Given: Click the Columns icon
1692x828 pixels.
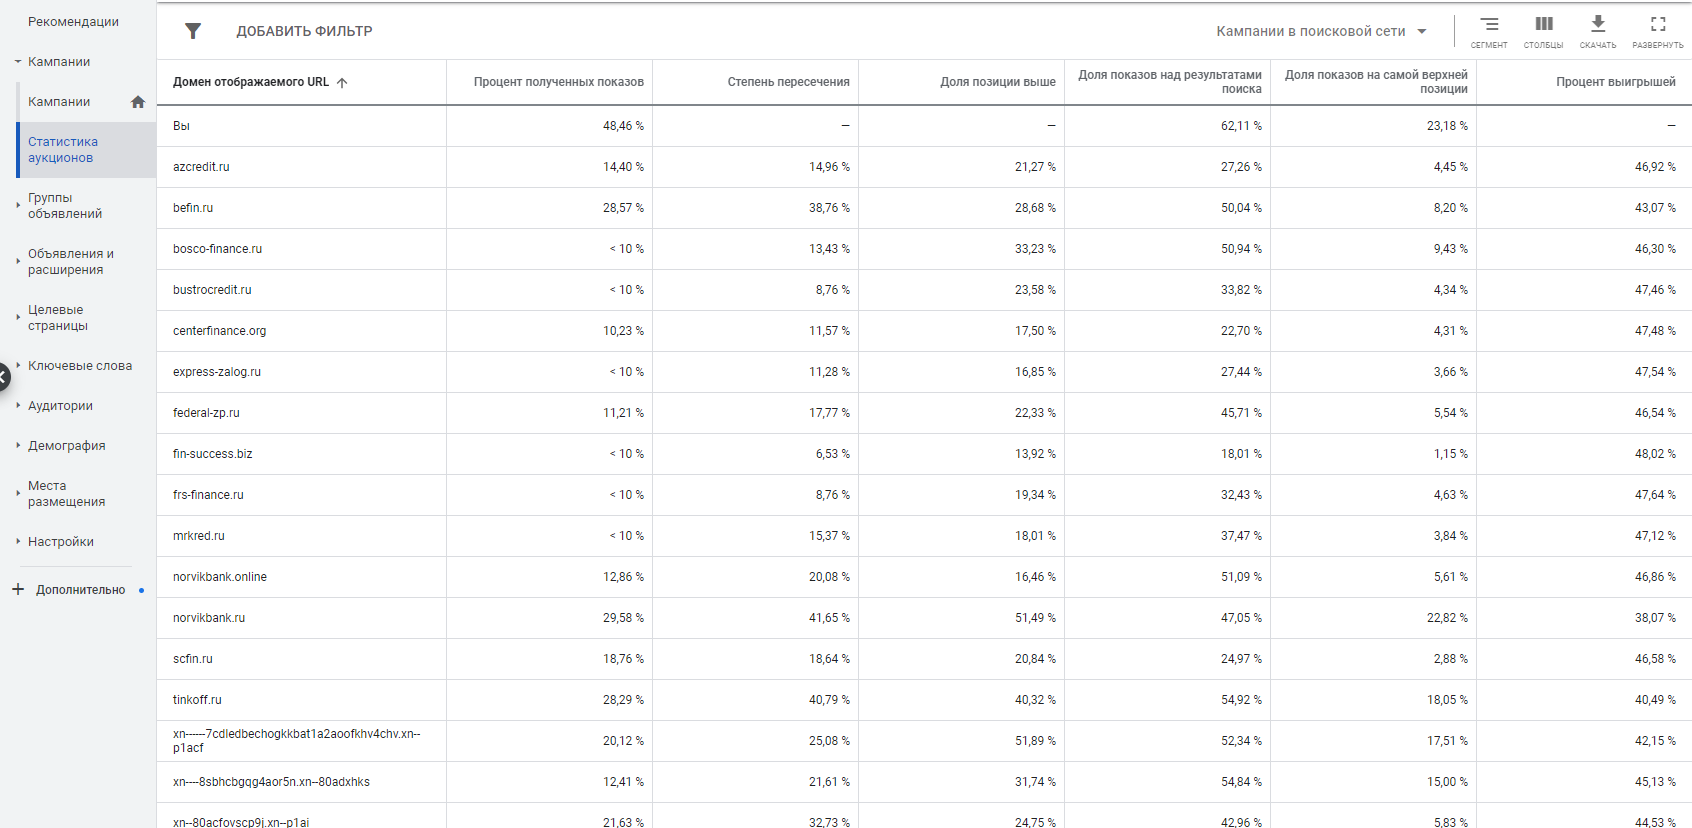Looking at the screenshot, I should (1544, 25).
